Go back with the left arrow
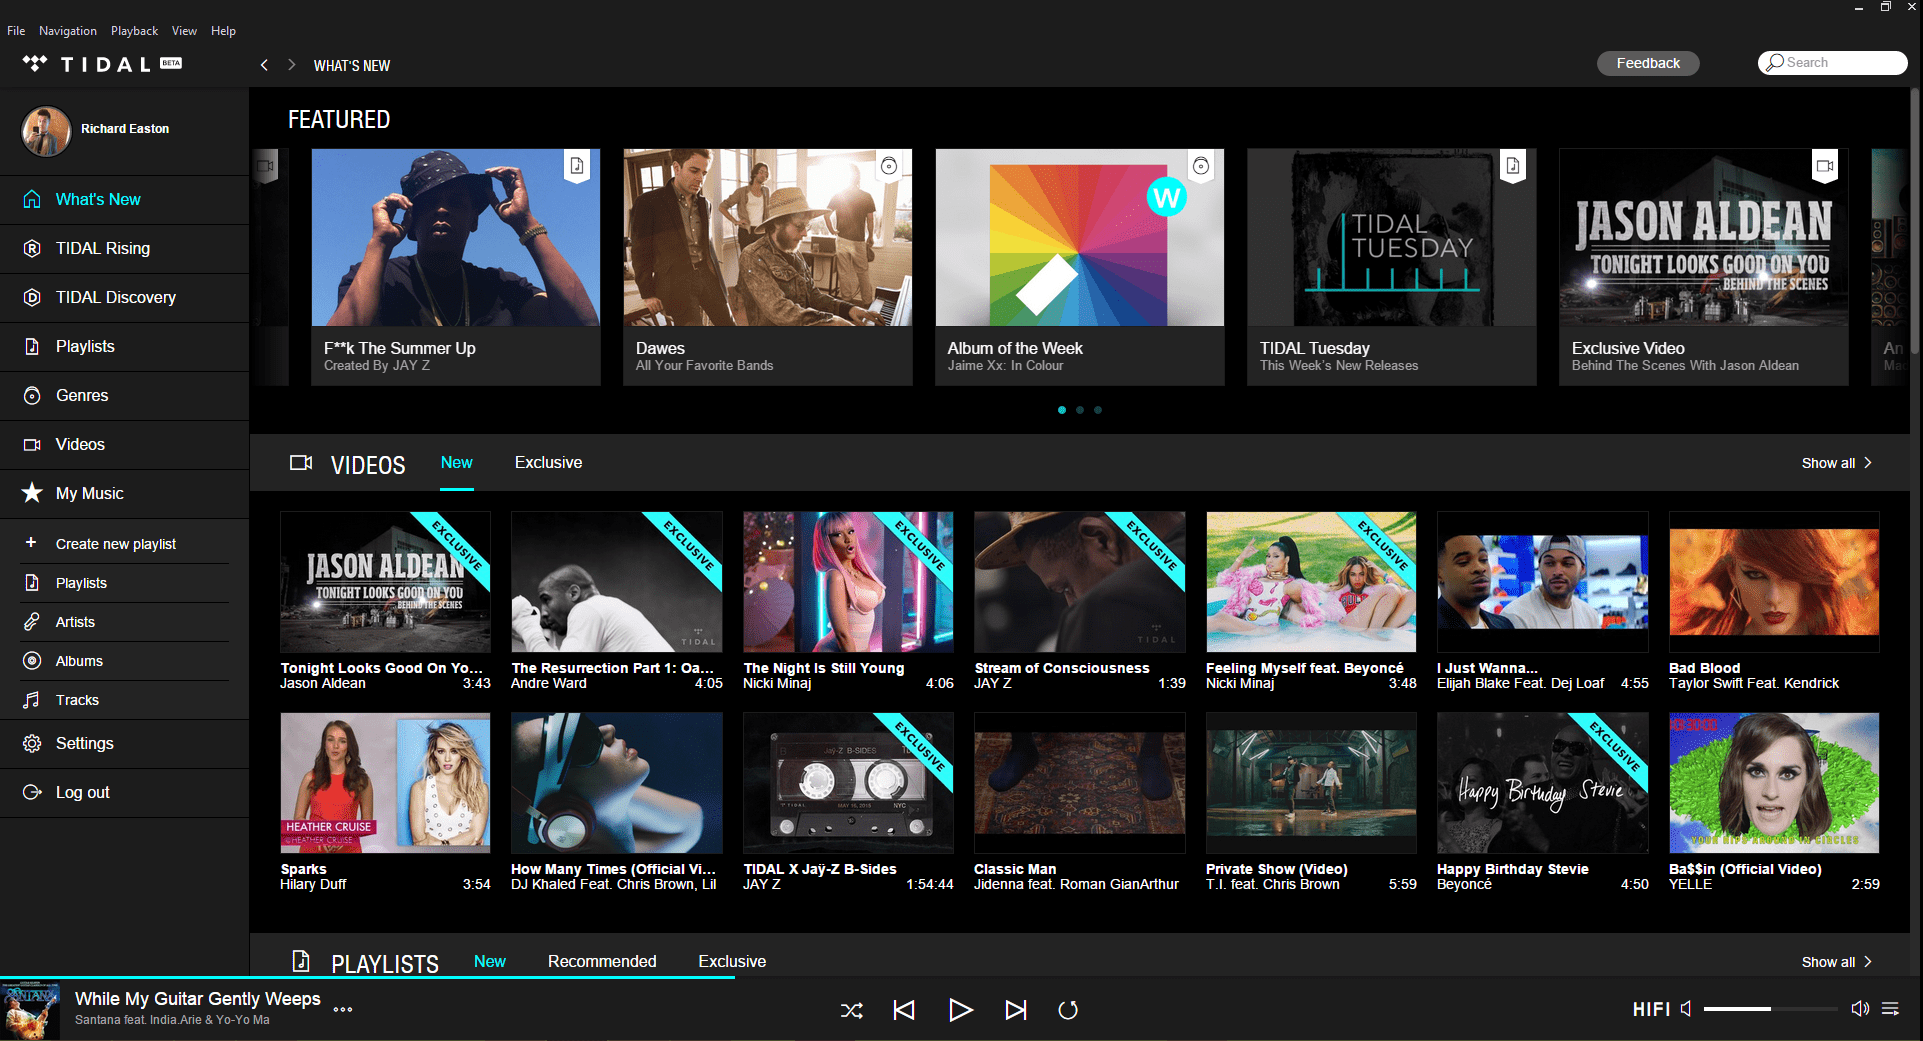 [264, 65]
